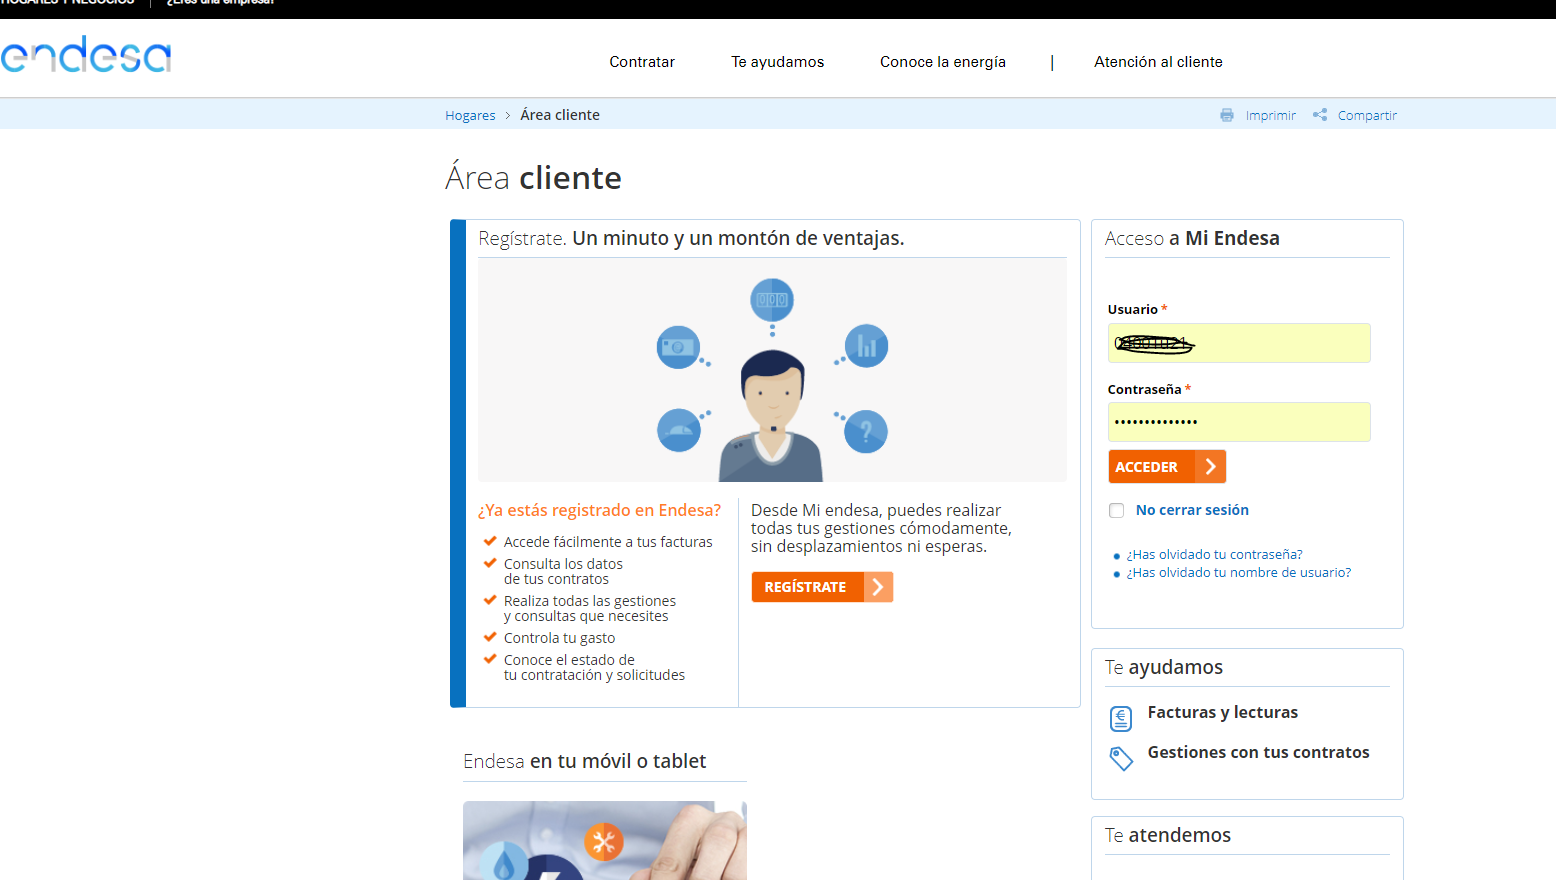The height and width of the screenshot is (880, 1556).
Task: Click the arrow inside the REGÍSTRATE button
Action: coord(877,587)
